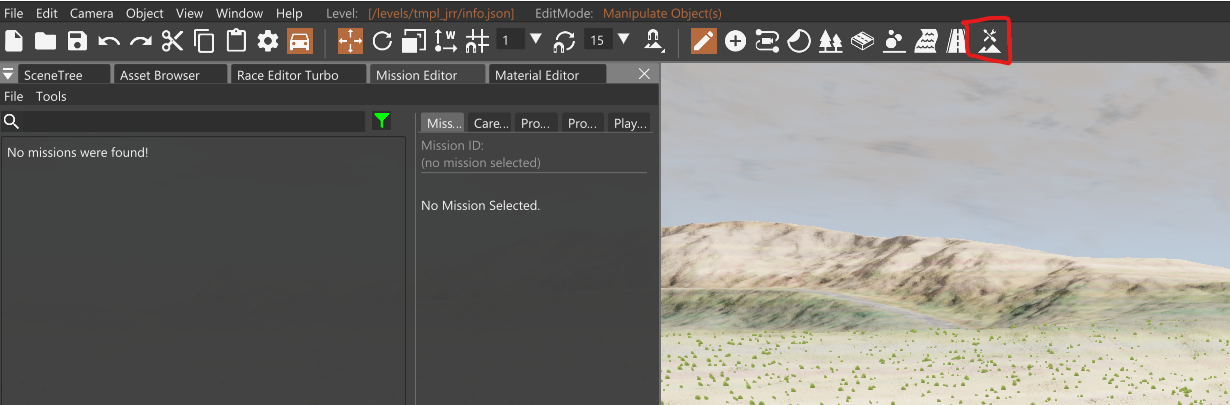Click the rotation snap value field showing 15

(597, 41)
